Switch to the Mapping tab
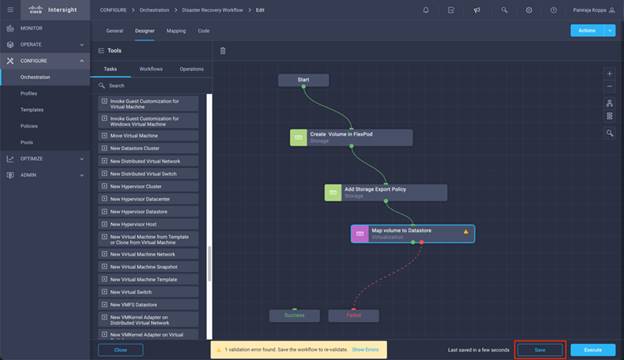Viewport: 624px width, 360px height. [x=176, y=31]
